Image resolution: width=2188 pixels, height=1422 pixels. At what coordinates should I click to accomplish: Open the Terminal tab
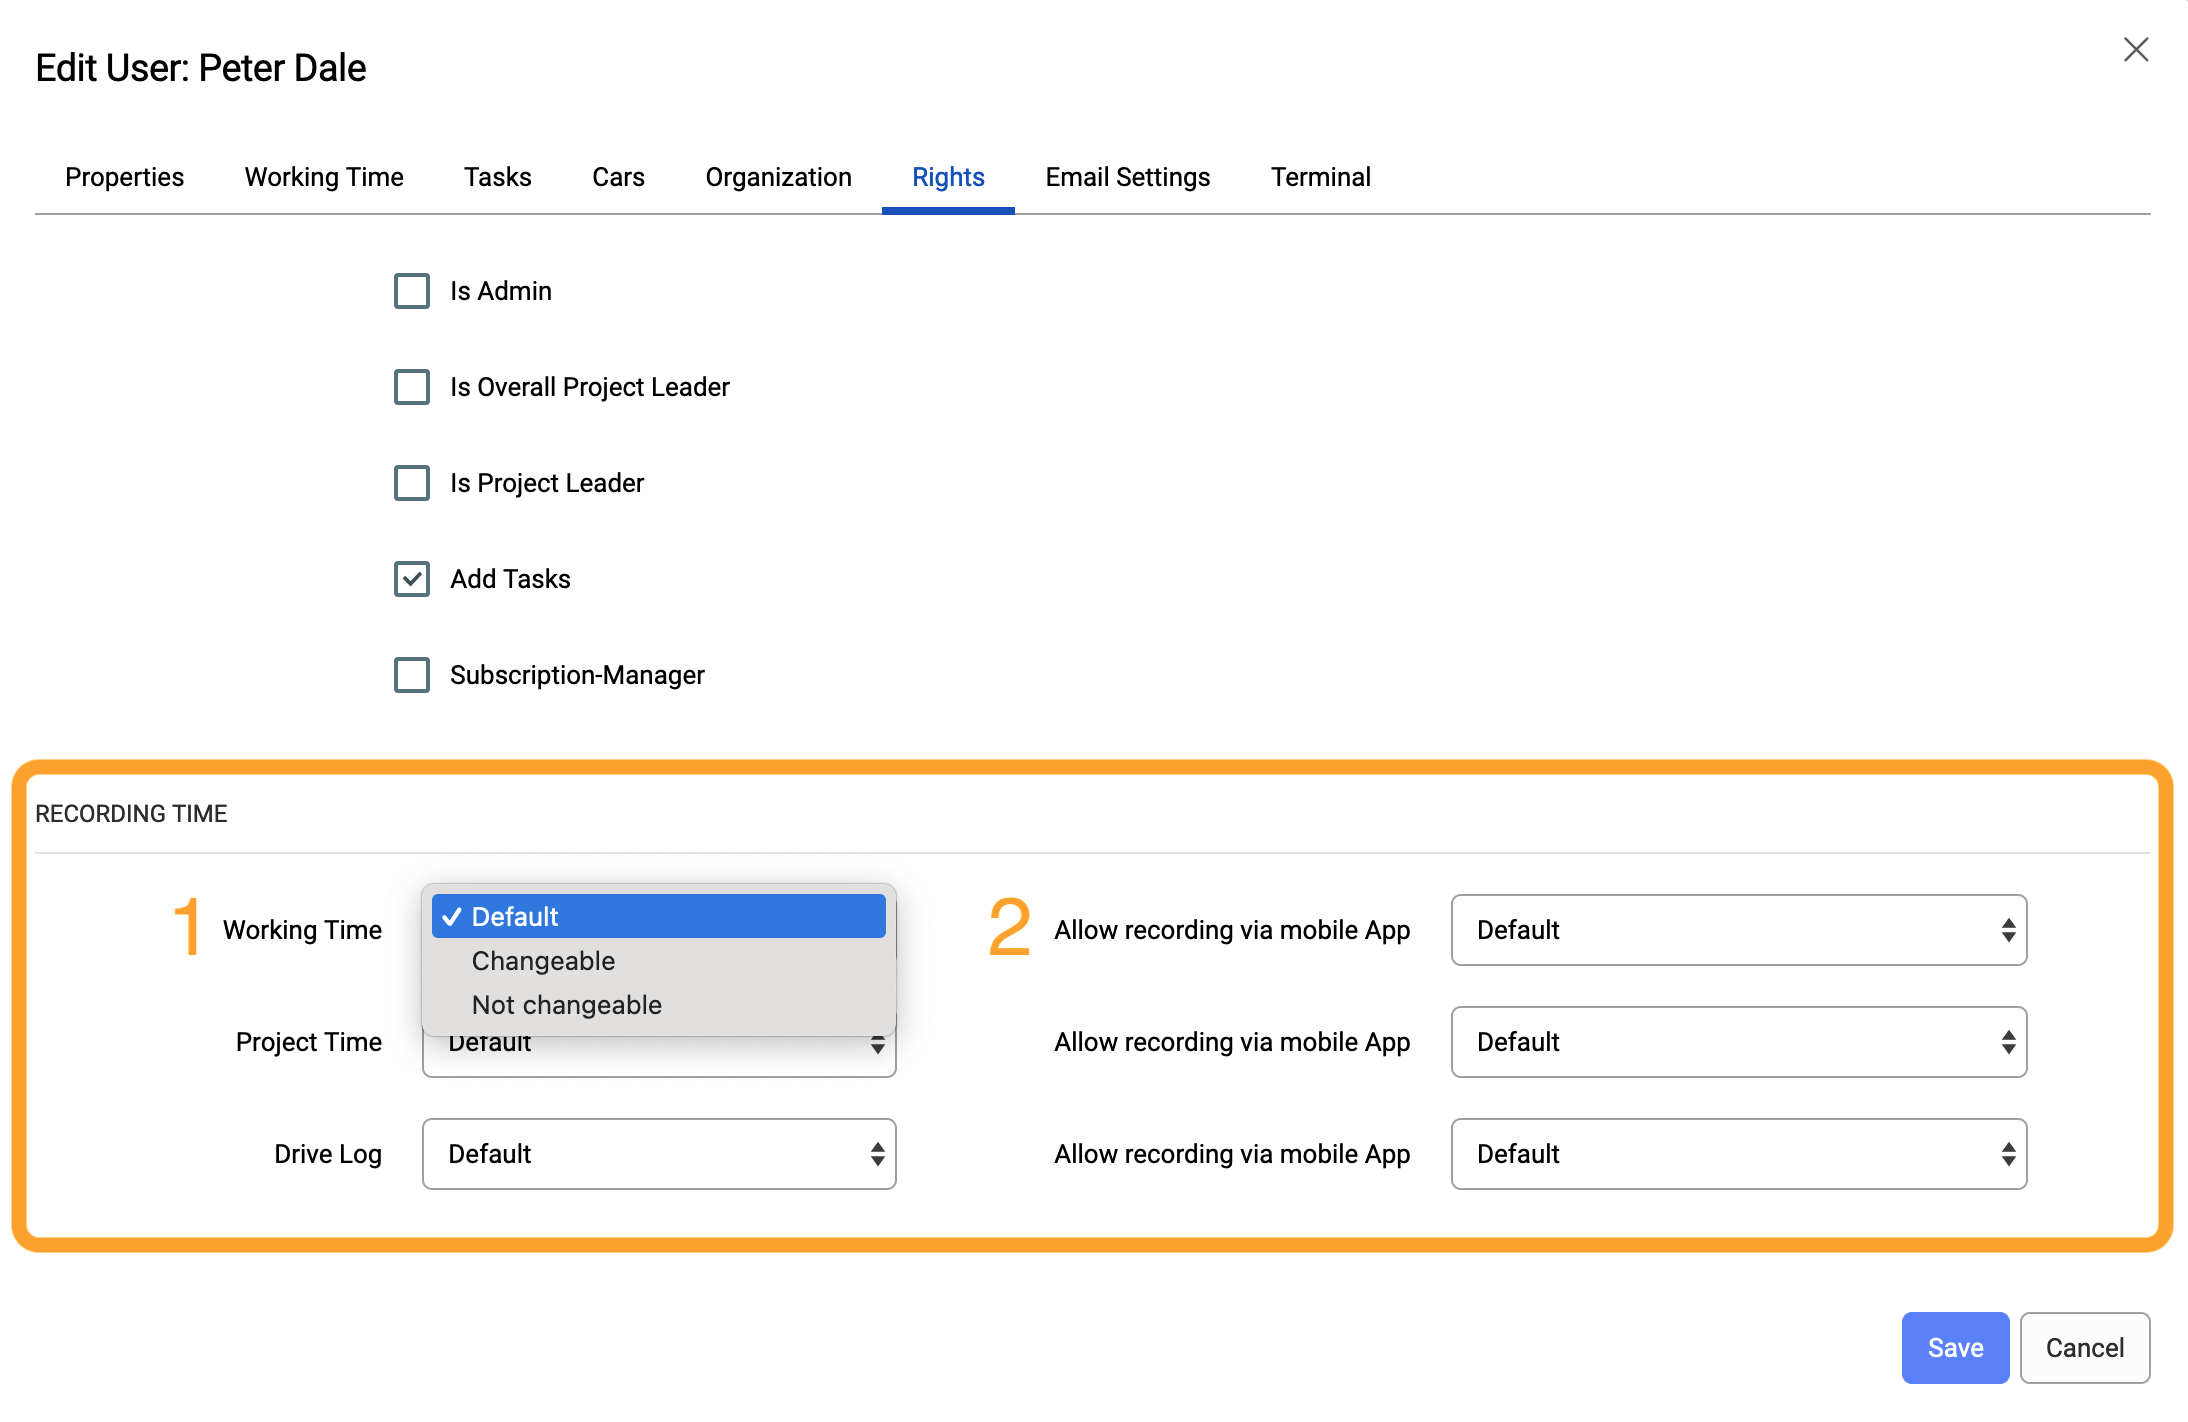[1320, 177]
